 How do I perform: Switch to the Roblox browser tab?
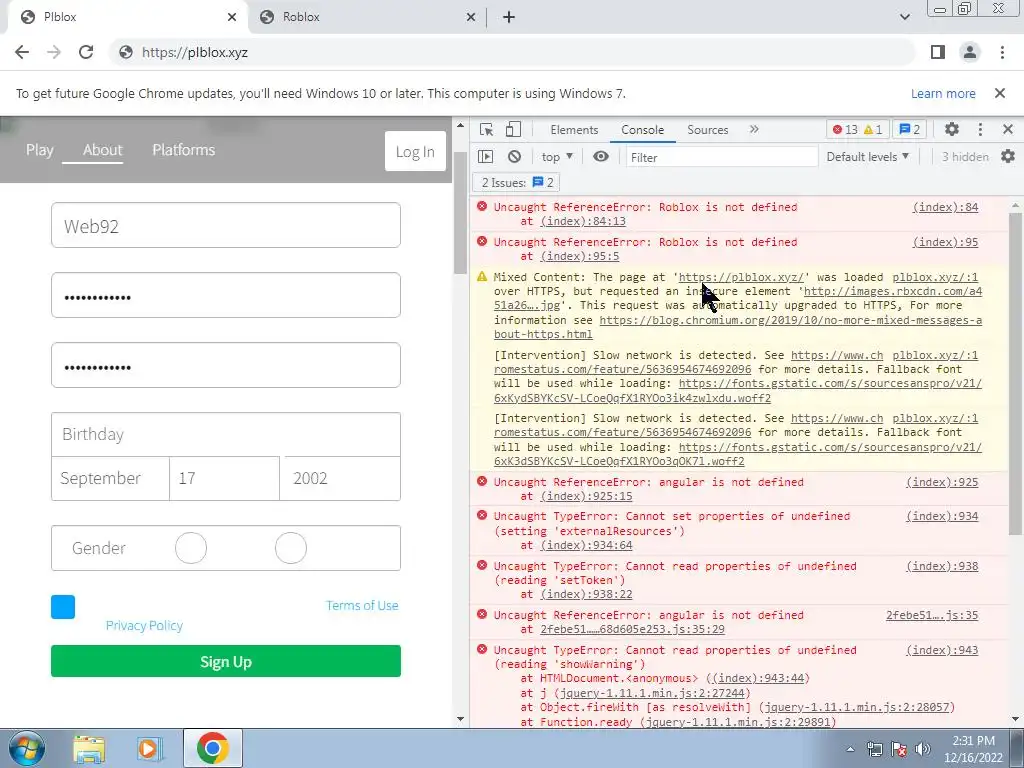point(368,17)
